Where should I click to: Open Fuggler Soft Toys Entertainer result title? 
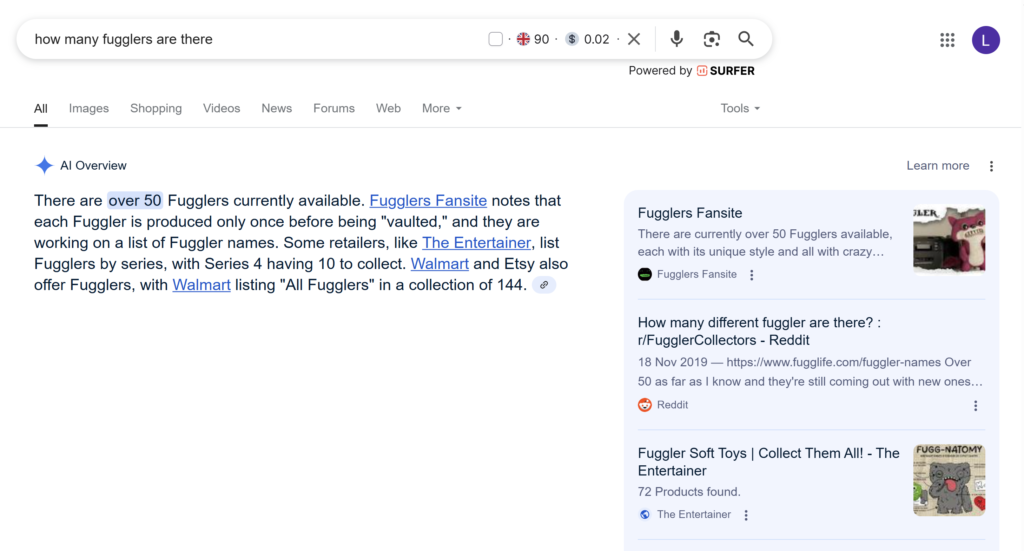pyautogui.click(x=769, y=462)
